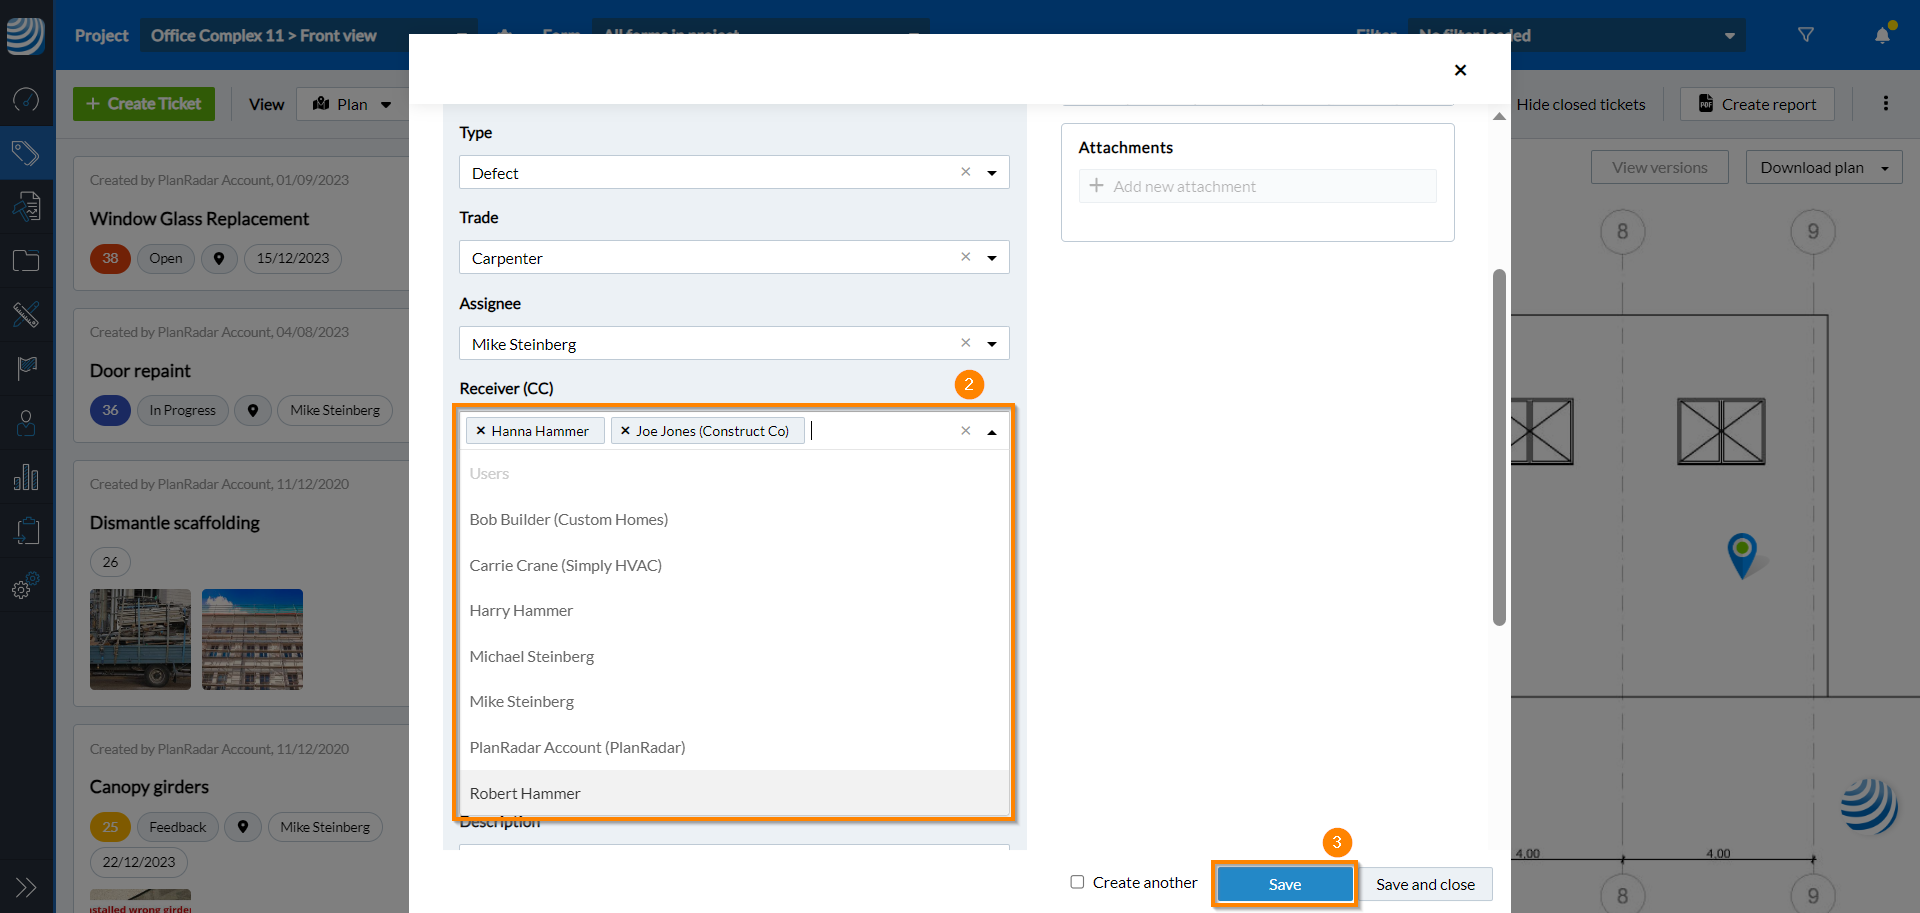Open the statistics bar chart sidebar icon

tap(26, 477)
